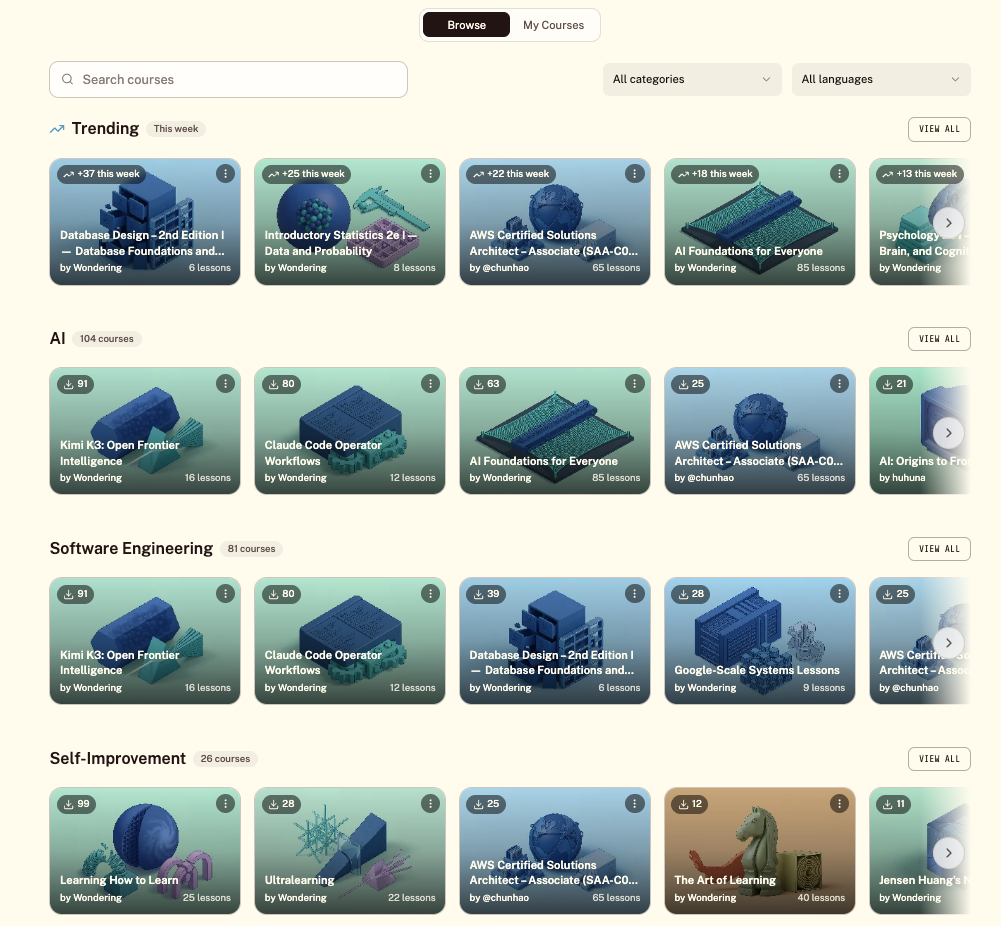Click the 99 downloads badge on Learning How to Learn

coord(76,803)
